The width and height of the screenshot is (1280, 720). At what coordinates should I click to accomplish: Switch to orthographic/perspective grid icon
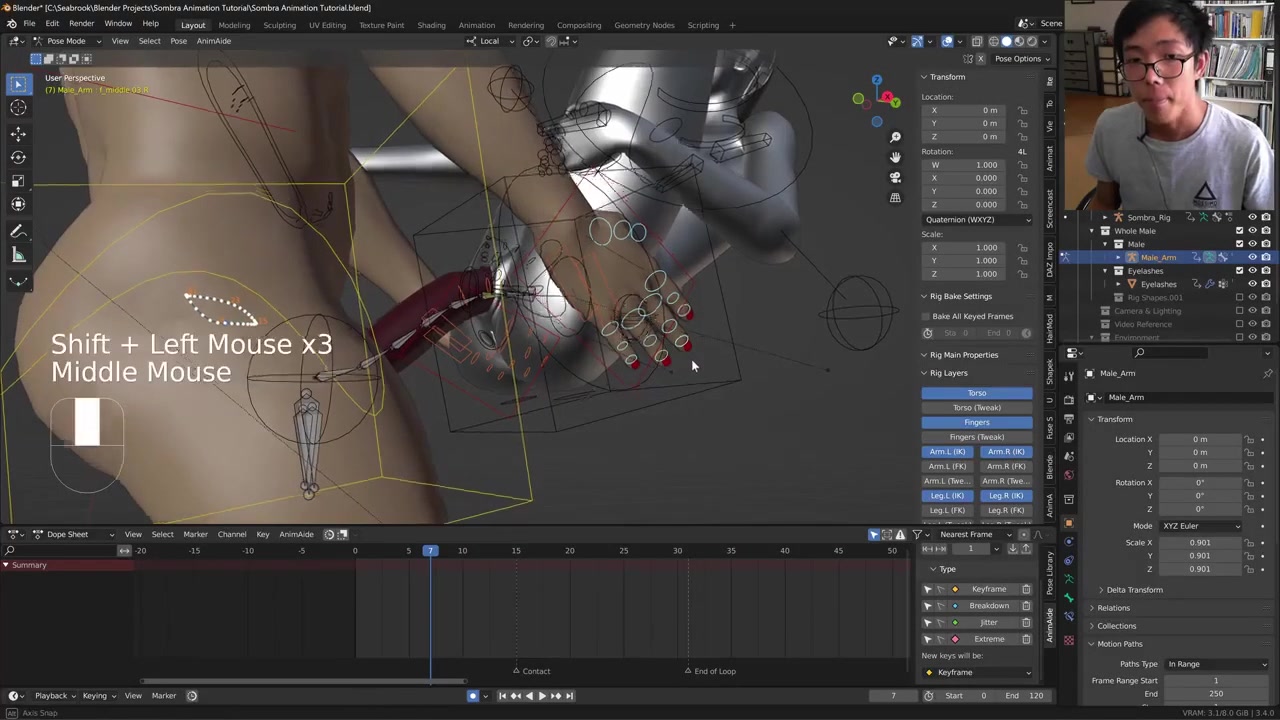tap(895, 197)
